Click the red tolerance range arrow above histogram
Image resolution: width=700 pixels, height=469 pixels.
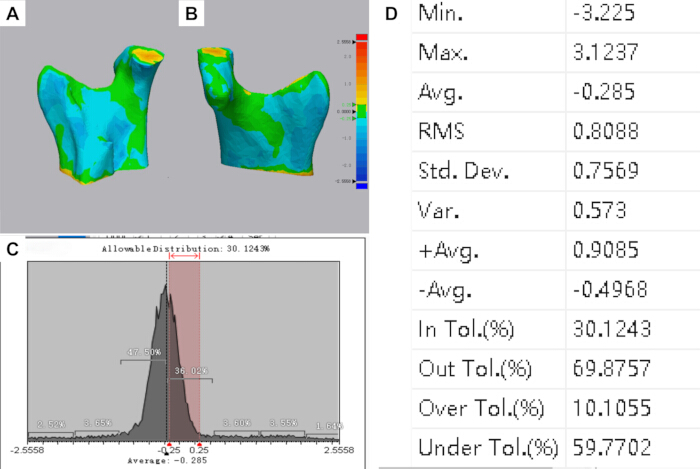(184, 256)
